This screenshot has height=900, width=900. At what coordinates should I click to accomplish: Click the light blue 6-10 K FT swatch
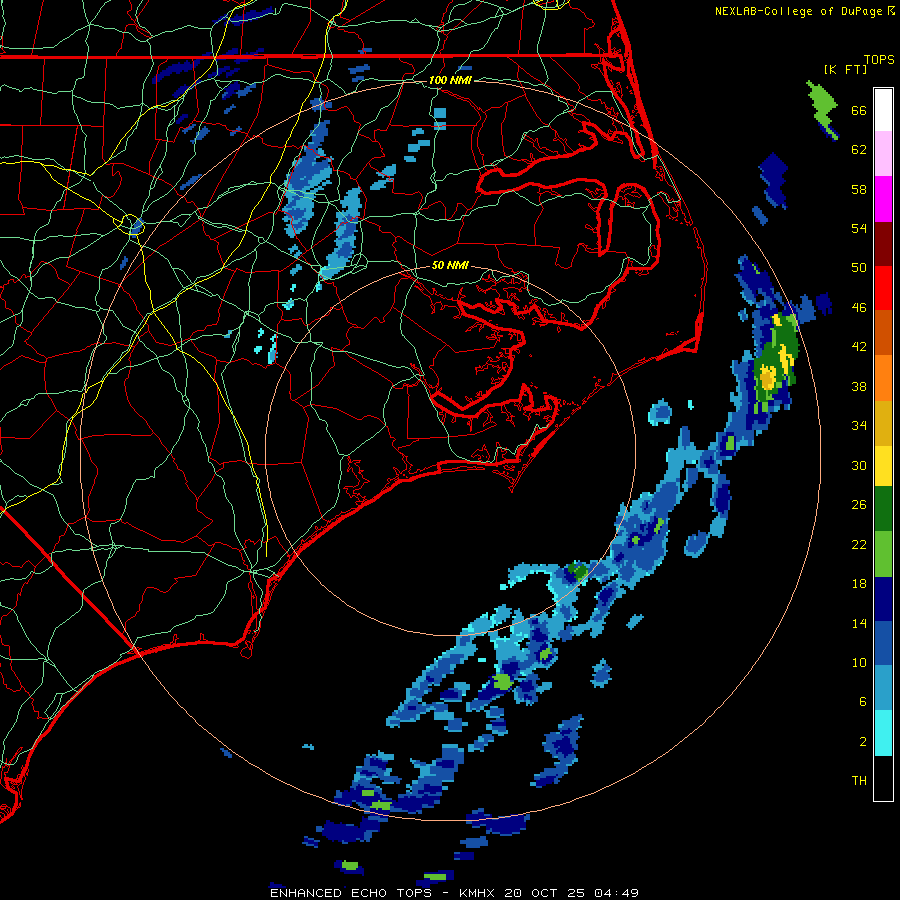click(883, 688)
